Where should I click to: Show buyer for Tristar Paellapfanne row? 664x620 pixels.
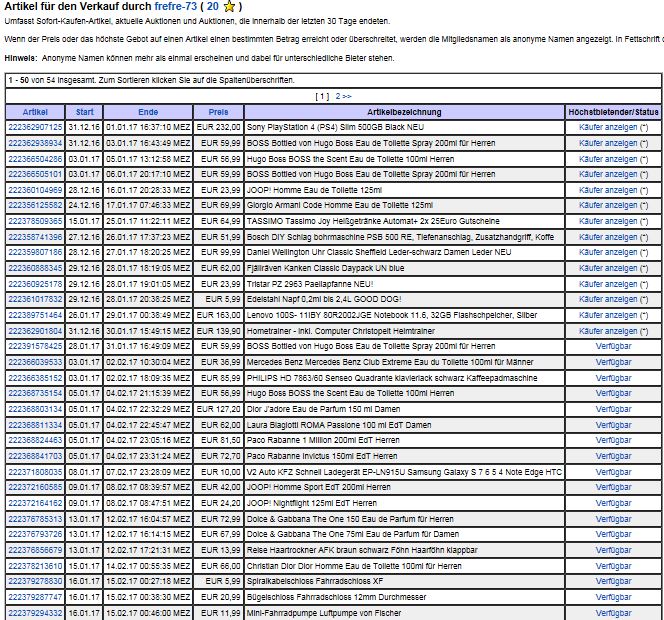(x=608, y=284)
